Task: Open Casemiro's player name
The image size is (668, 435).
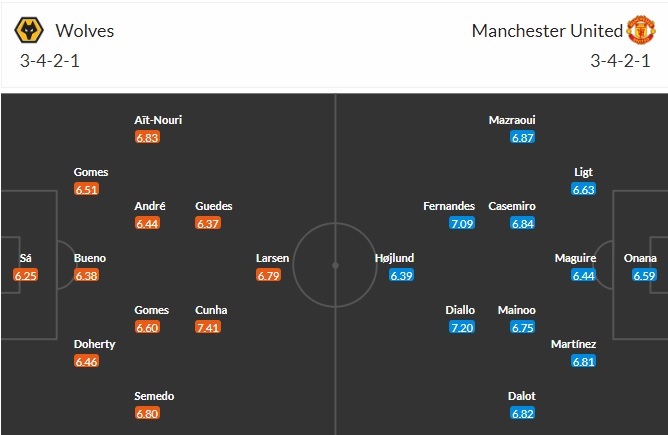Action: [512, 206]
